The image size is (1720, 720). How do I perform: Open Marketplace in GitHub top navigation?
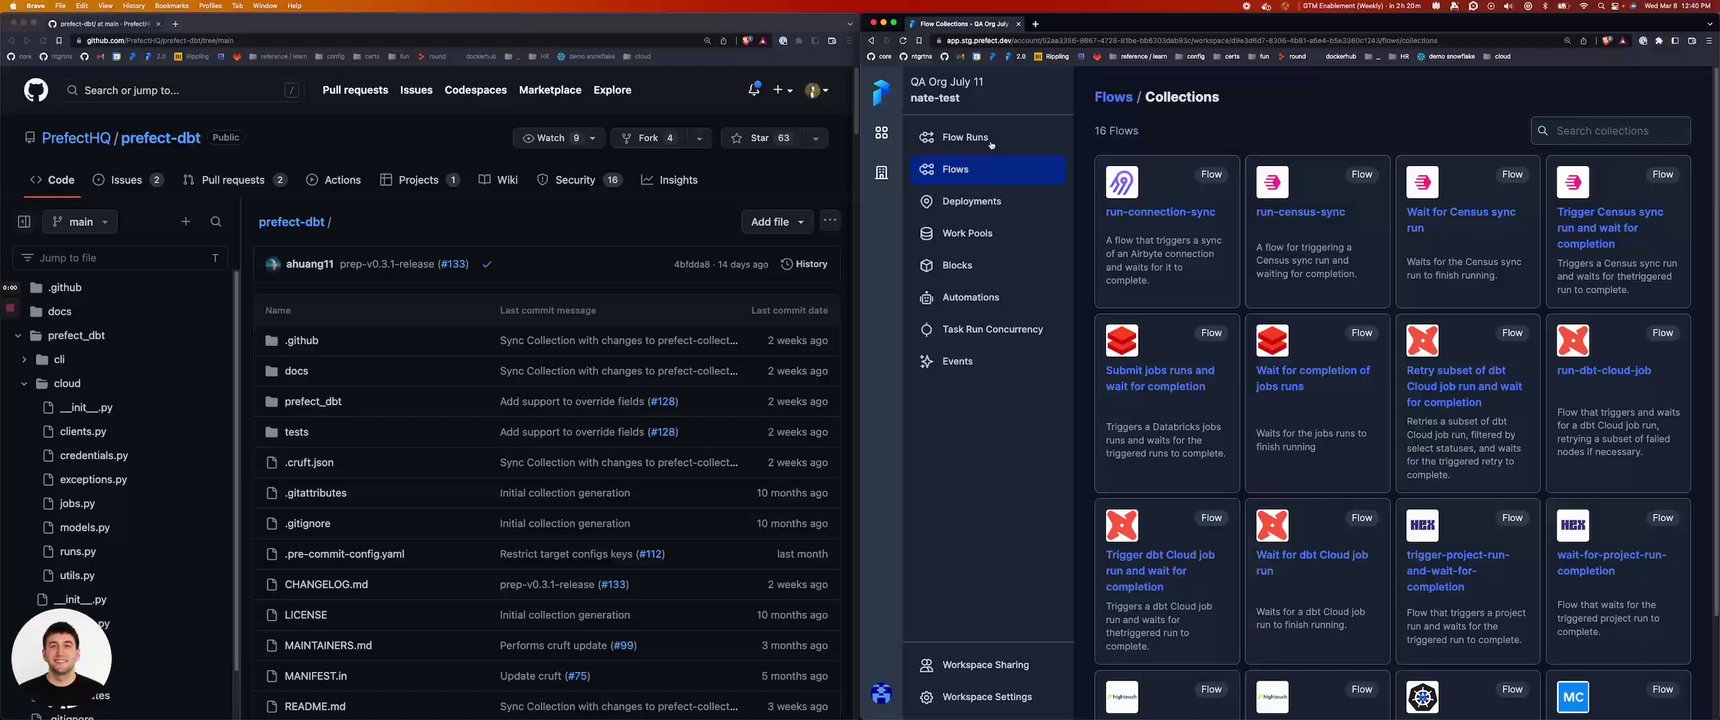point(550,90)
